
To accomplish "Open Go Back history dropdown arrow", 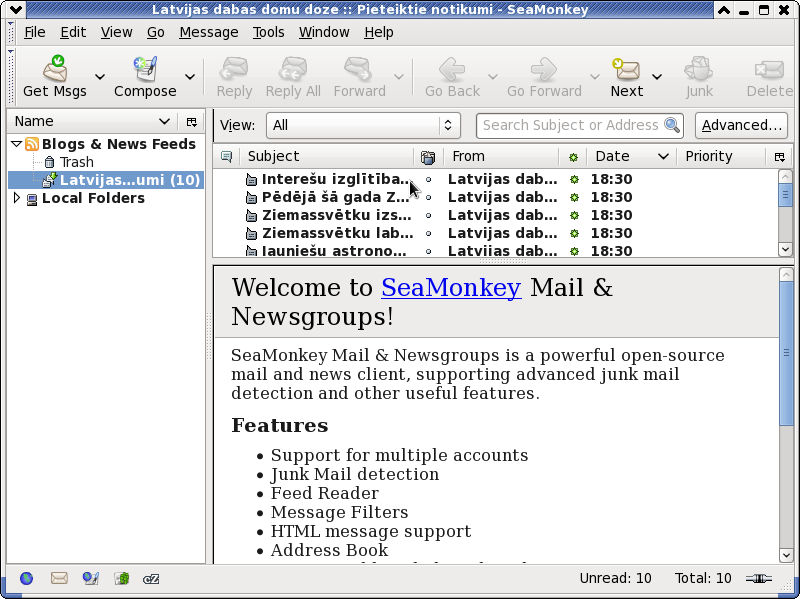I will click(x=492, y=77).
